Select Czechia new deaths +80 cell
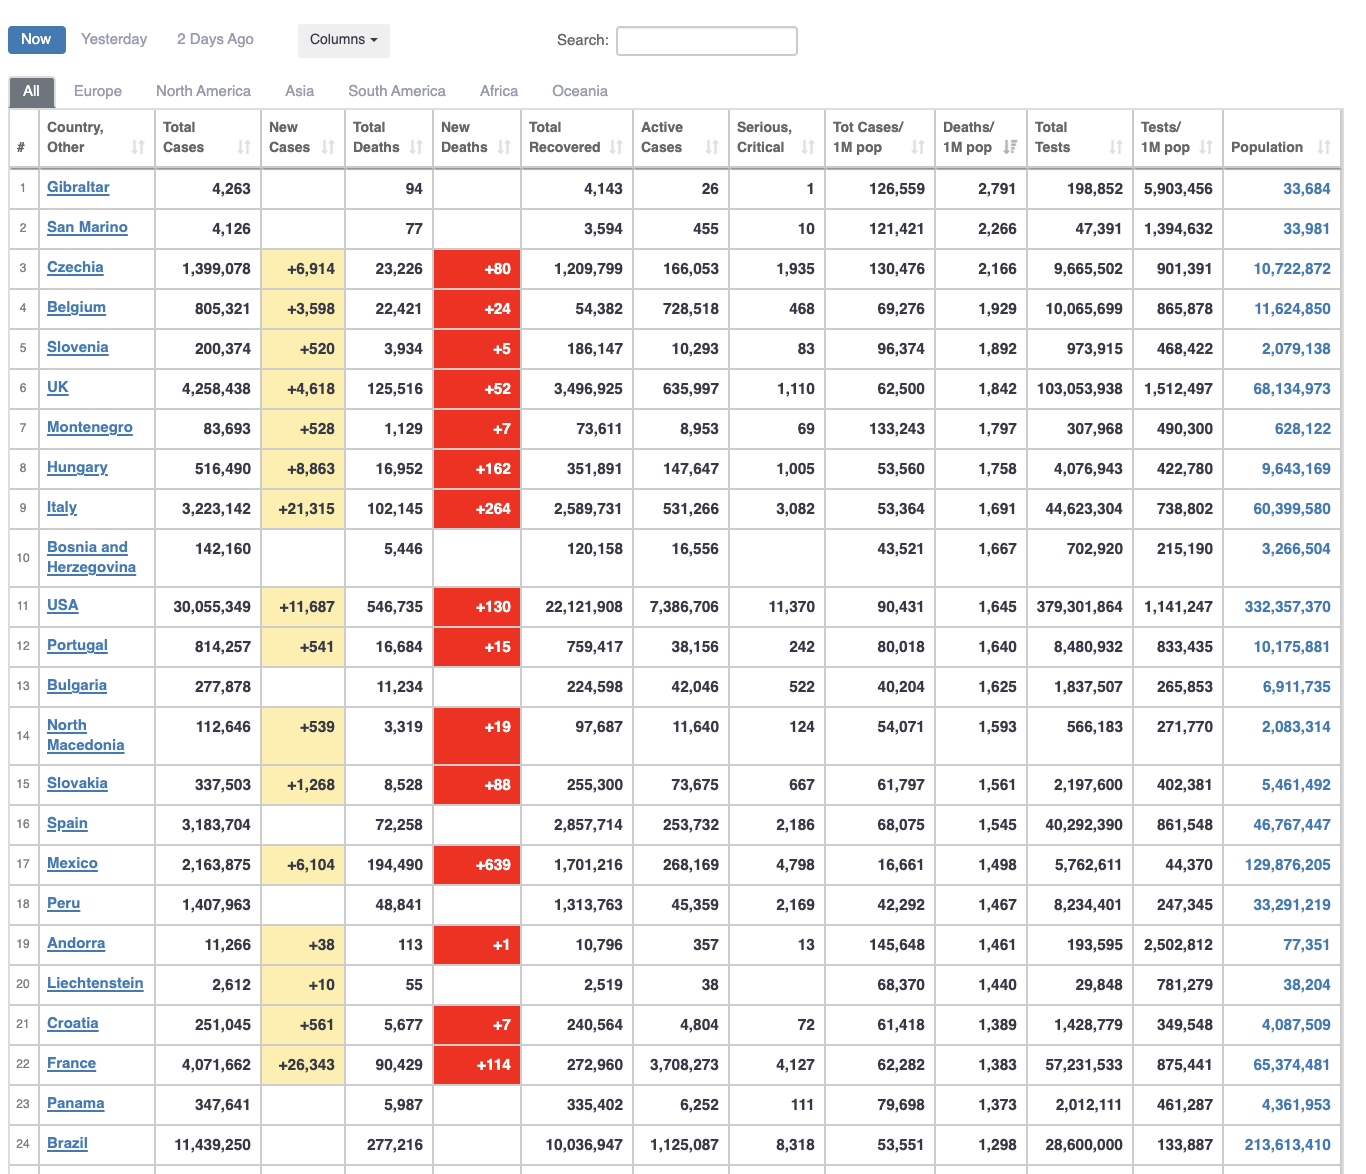The height and width of the screenshot is (1174, 1366). tap(477, 269)
